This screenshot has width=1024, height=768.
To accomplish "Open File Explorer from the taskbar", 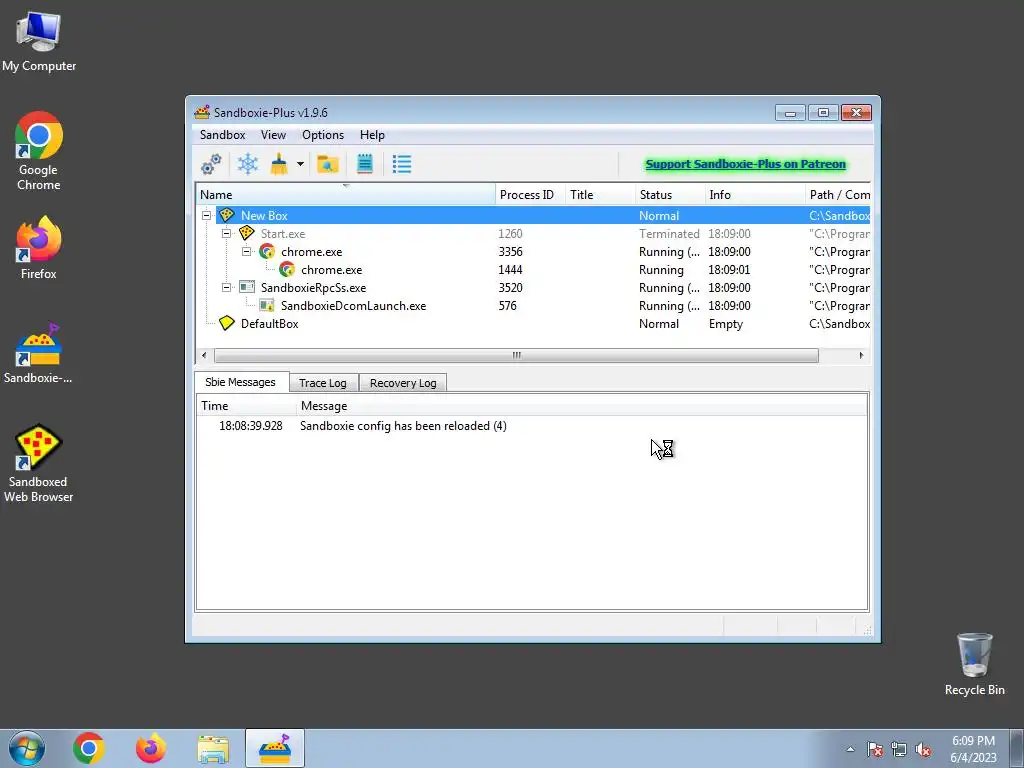I will click(213, 748).
